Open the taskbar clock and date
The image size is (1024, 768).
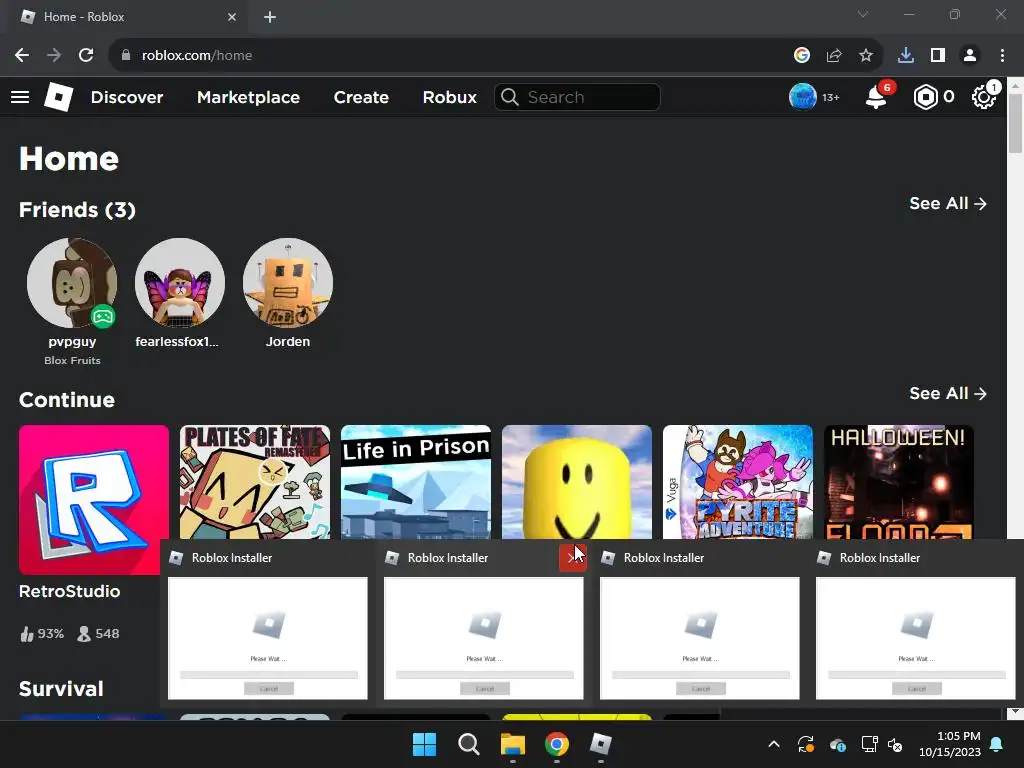(x=950, y=744)
